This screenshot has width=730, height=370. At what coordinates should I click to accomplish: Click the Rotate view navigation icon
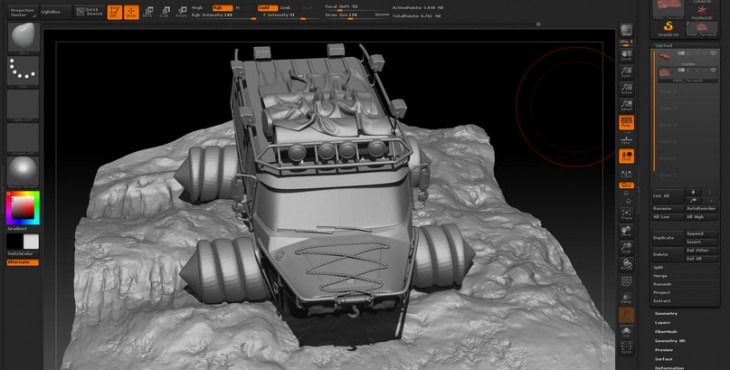point(626,264)
